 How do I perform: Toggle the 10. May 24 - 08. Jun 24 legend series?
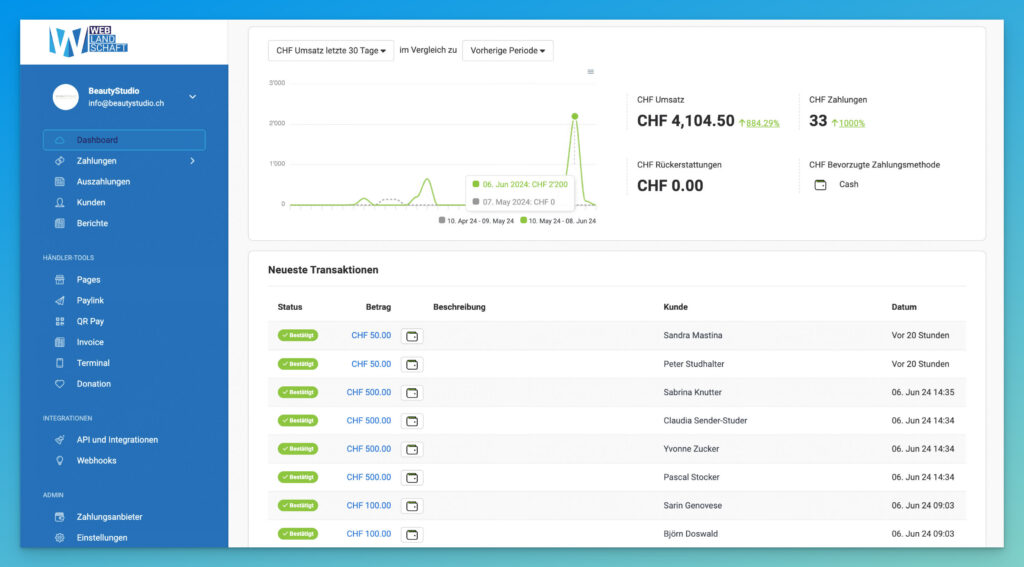(x=557, y=220)
